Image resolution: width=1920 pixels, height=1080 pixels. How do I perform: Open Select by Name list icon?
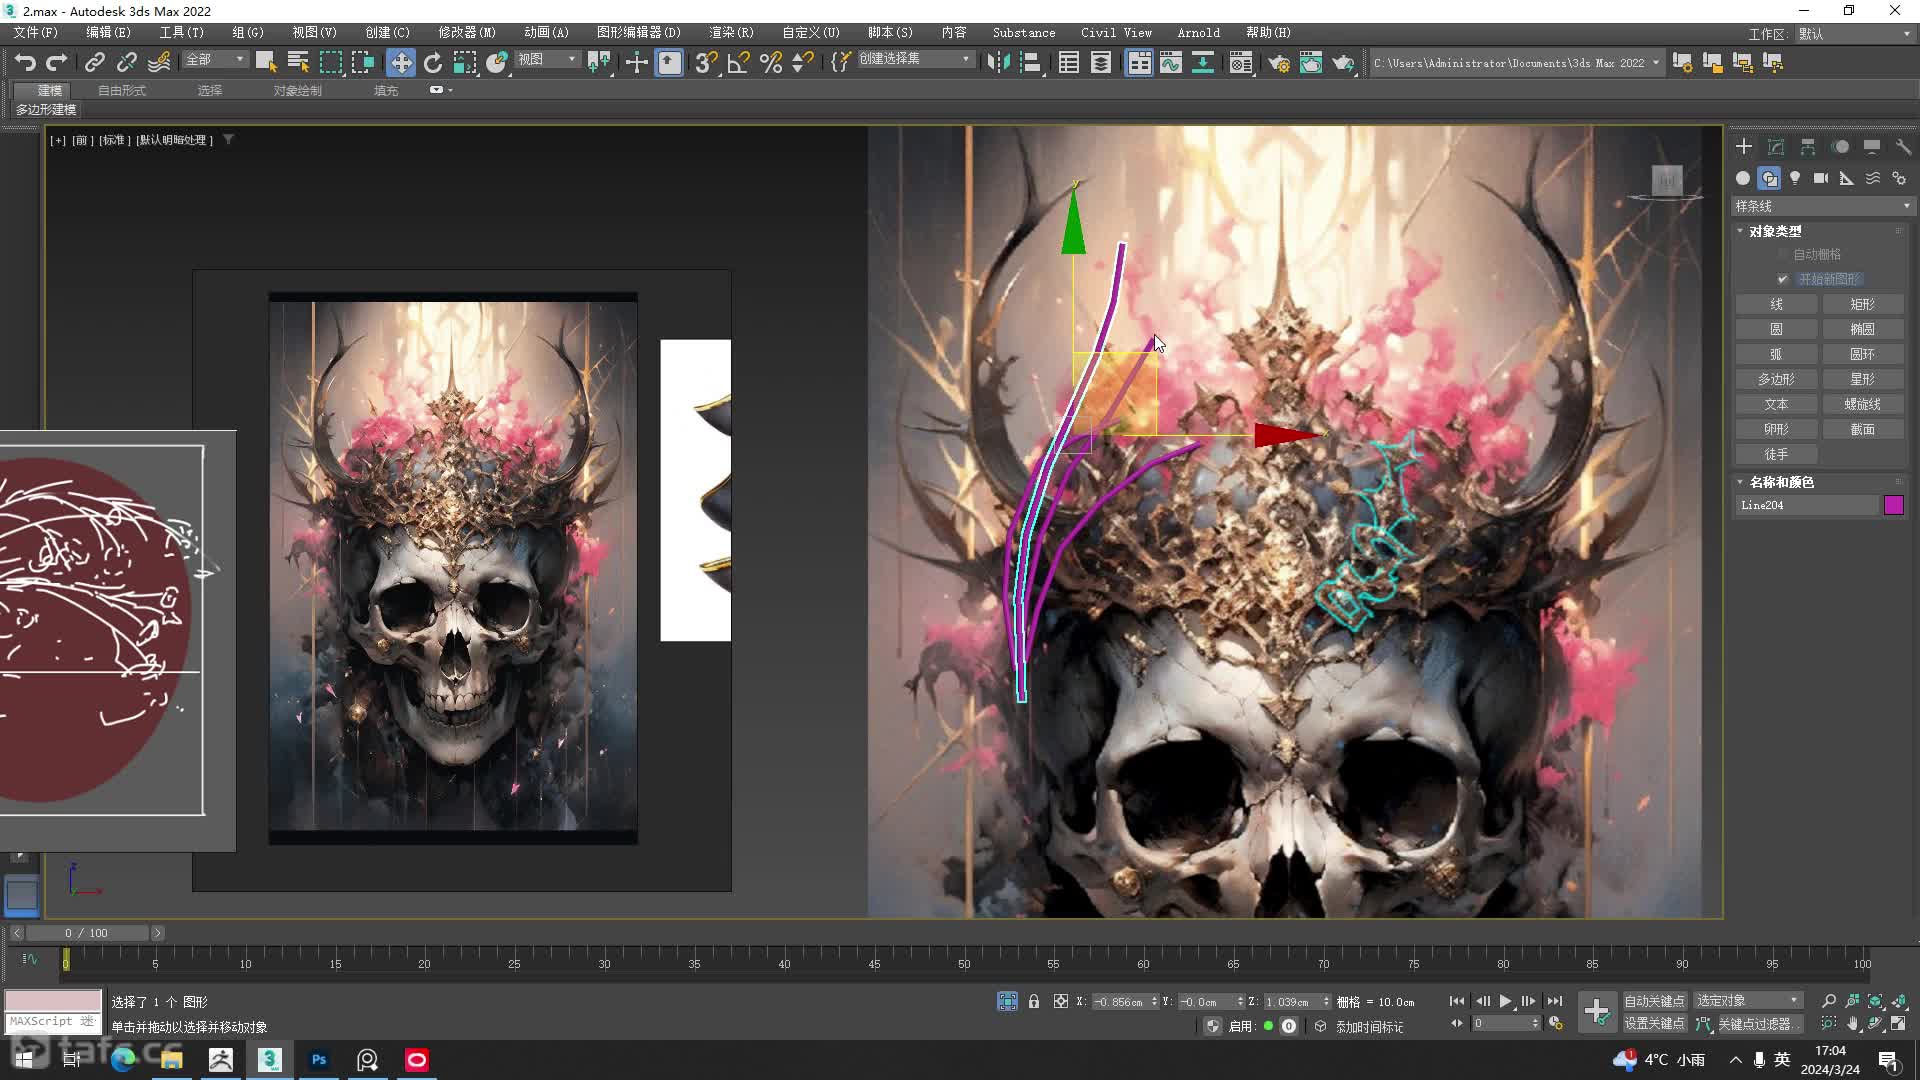point(298,62)
